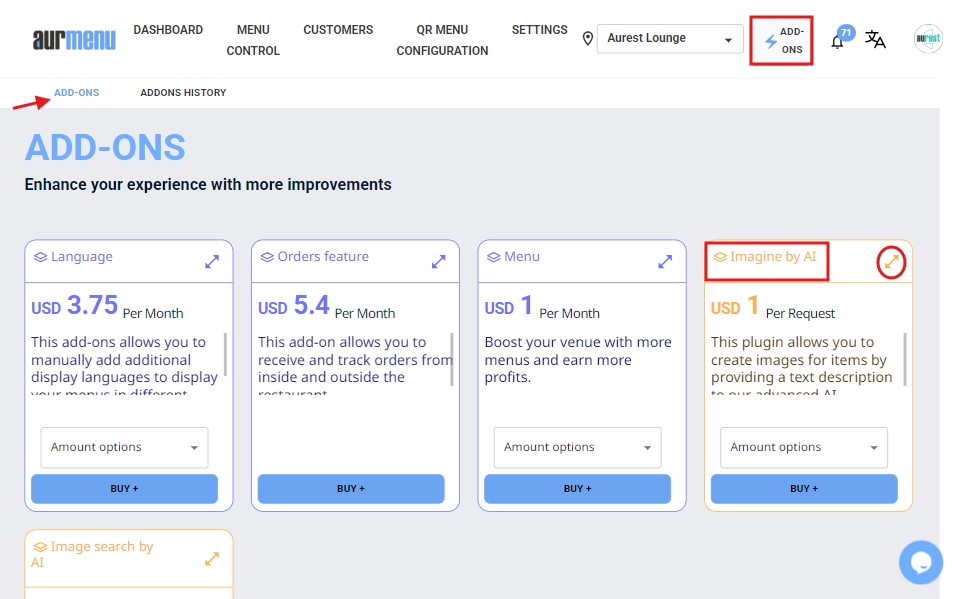The width and height of the screenshot is (955, 599).
Task: Switch to the Addons History tab
Action: tap(183, 93)
